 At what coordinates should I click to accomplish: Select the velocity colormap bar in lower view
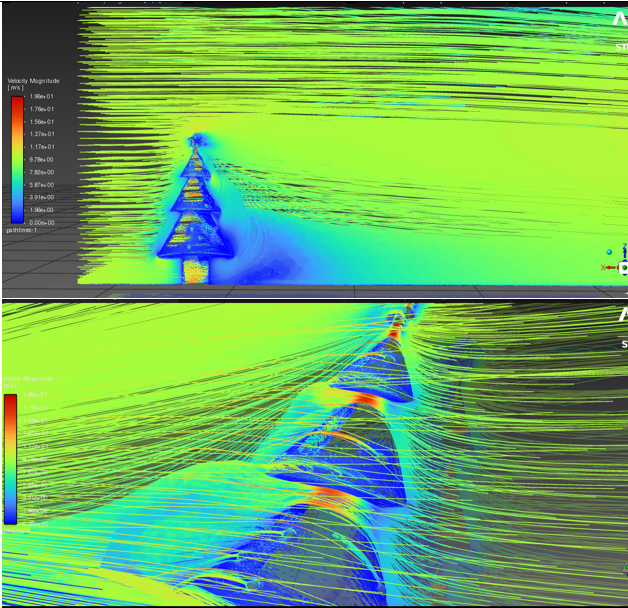tap(10, 459)
